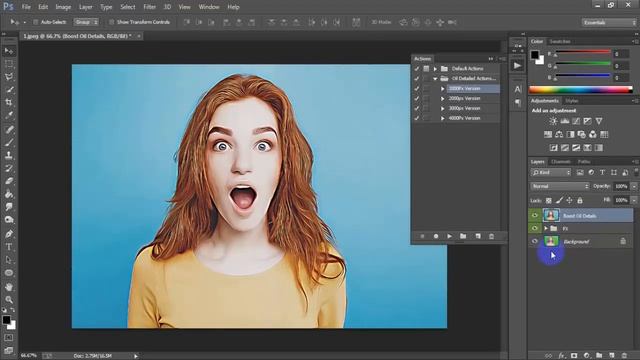Screen dimensions: 640x360
Task: Select the Horizontal Type tool
Action: [9, 247]
